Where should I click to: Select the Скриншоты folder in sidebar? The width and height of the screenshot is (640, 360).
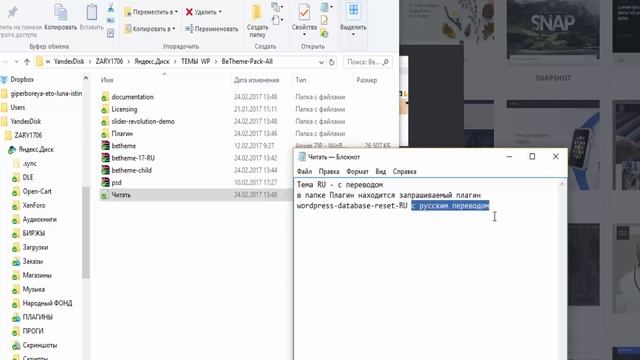(40, 345)
